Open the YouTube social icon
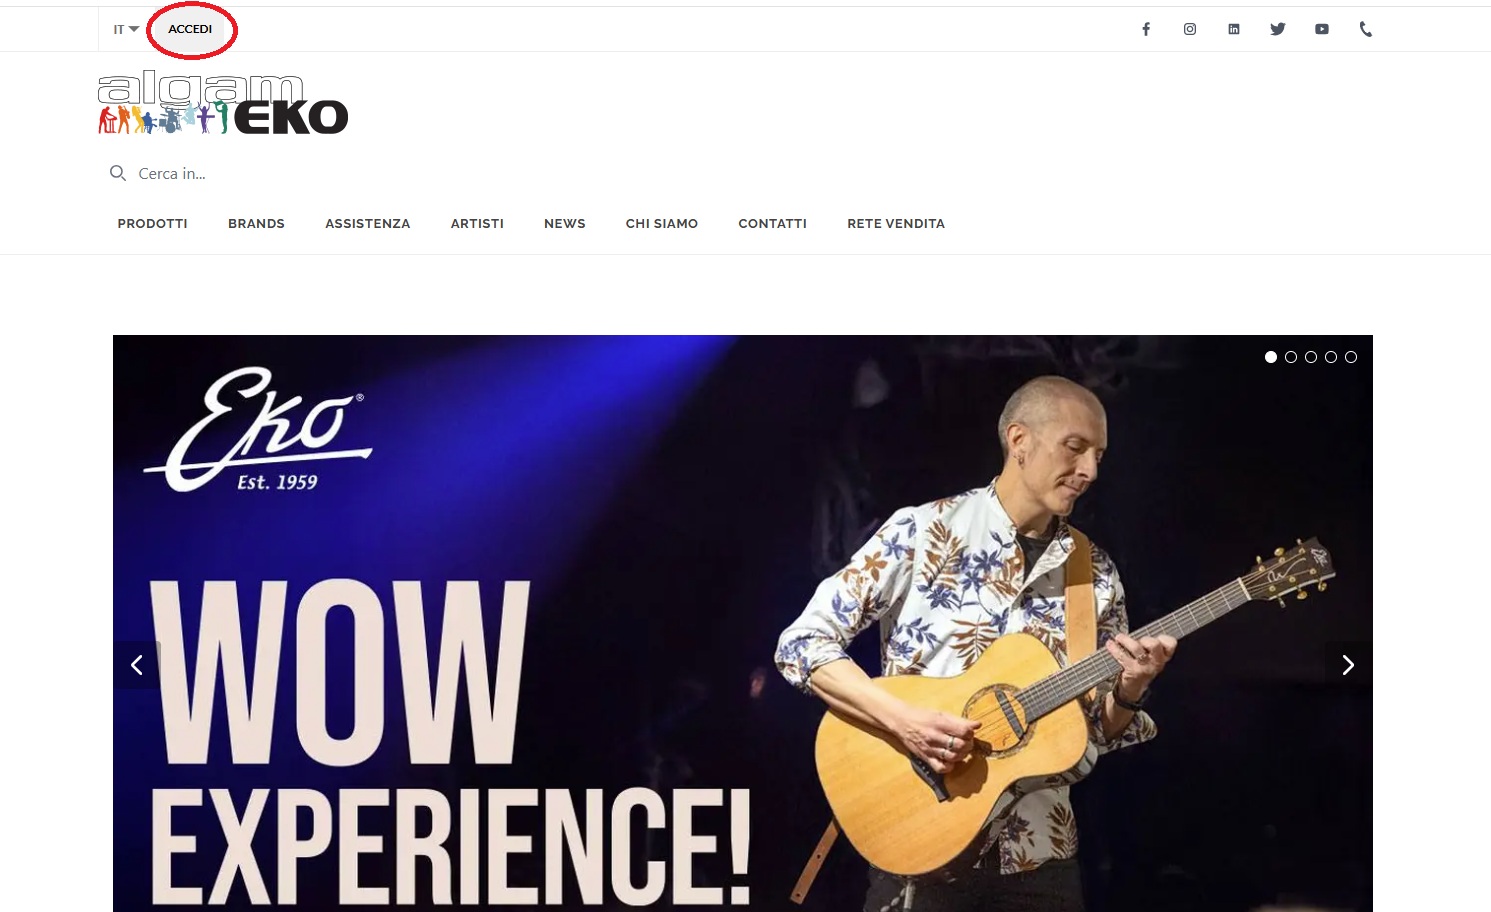 pos(1322,29)
